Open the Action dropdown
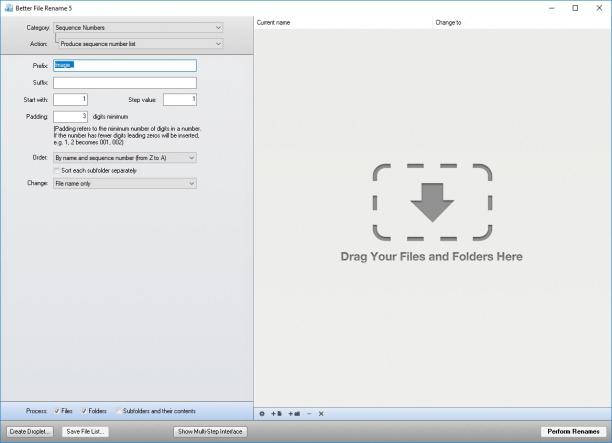The width and height of the screenshot is (612, 443). 141,44
